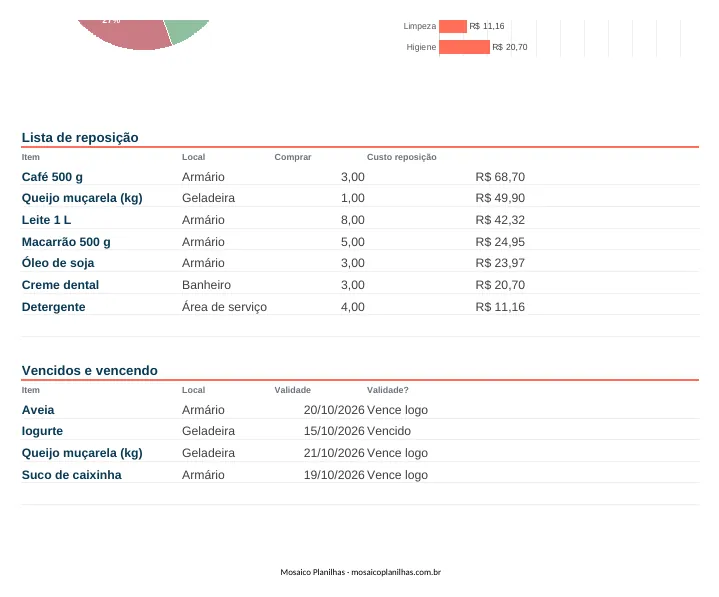Click the 'Mosaico Planilhas - mosaicoplanilhas.com.br' footer text
This screenshot has height=597, width=719.
[x=360, y=572]
